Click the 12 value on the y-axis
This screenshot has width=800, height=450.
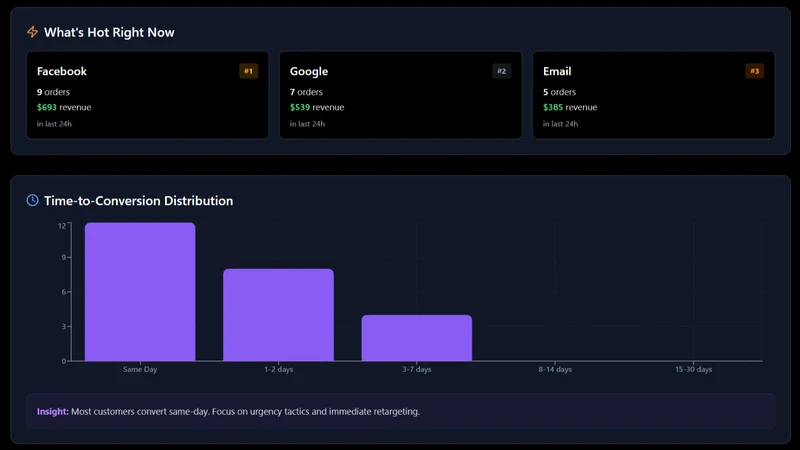point(62,226)
